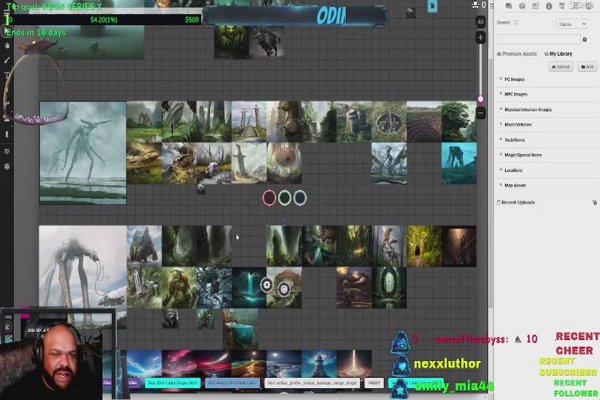Select the green oval portal image
This screenshot has width=600, height=400.
(389, 287)
